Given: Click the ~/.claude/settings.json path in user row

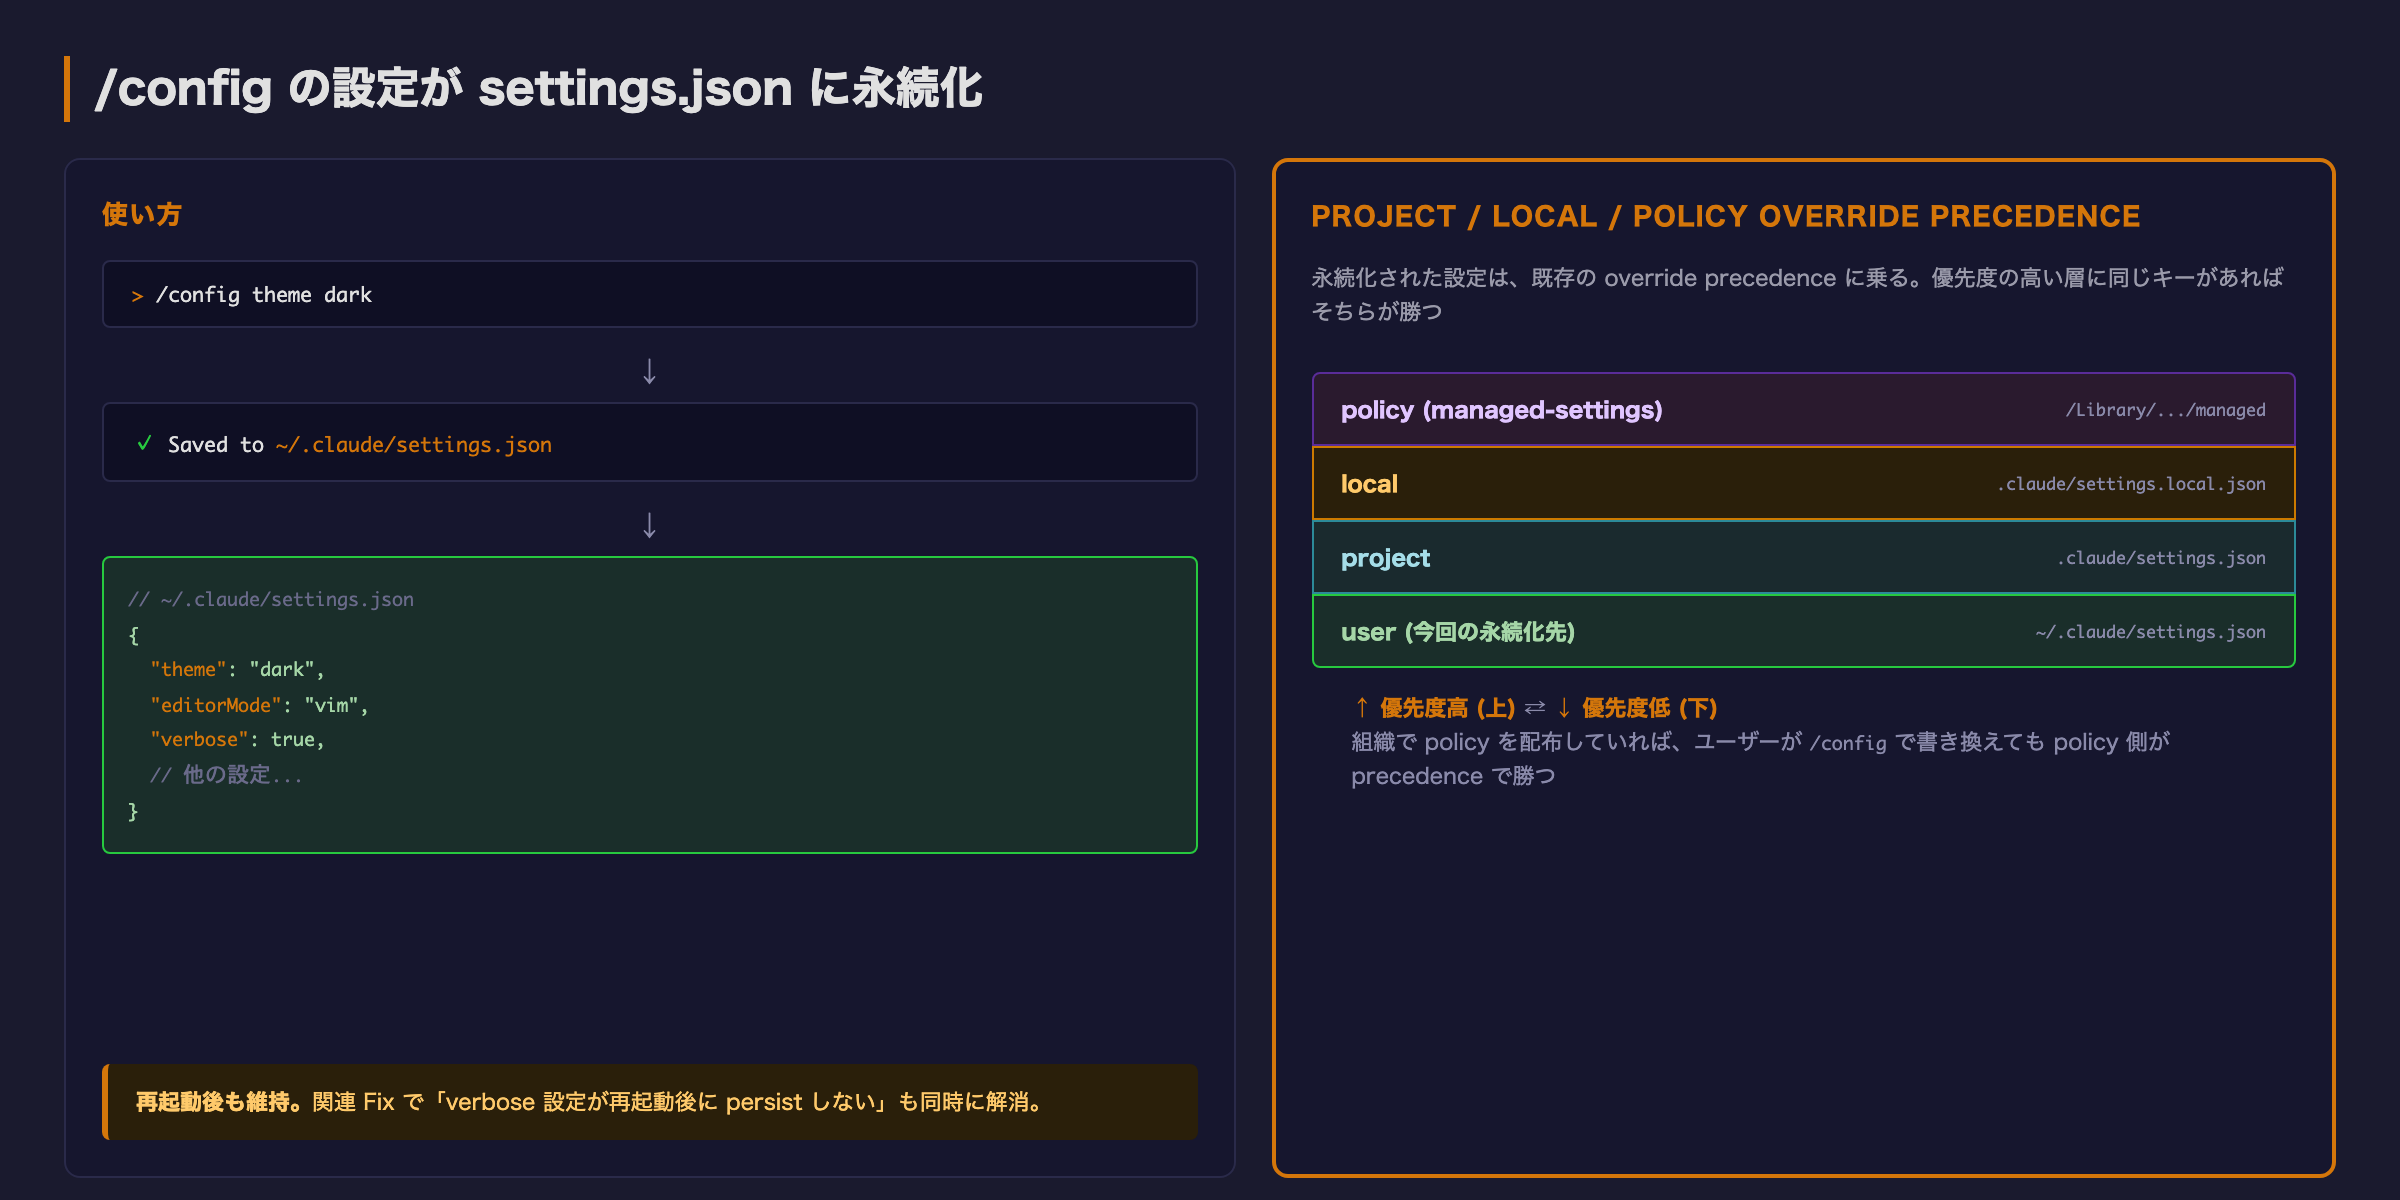Looking at the screenshot, I should tap(2150, 632).
